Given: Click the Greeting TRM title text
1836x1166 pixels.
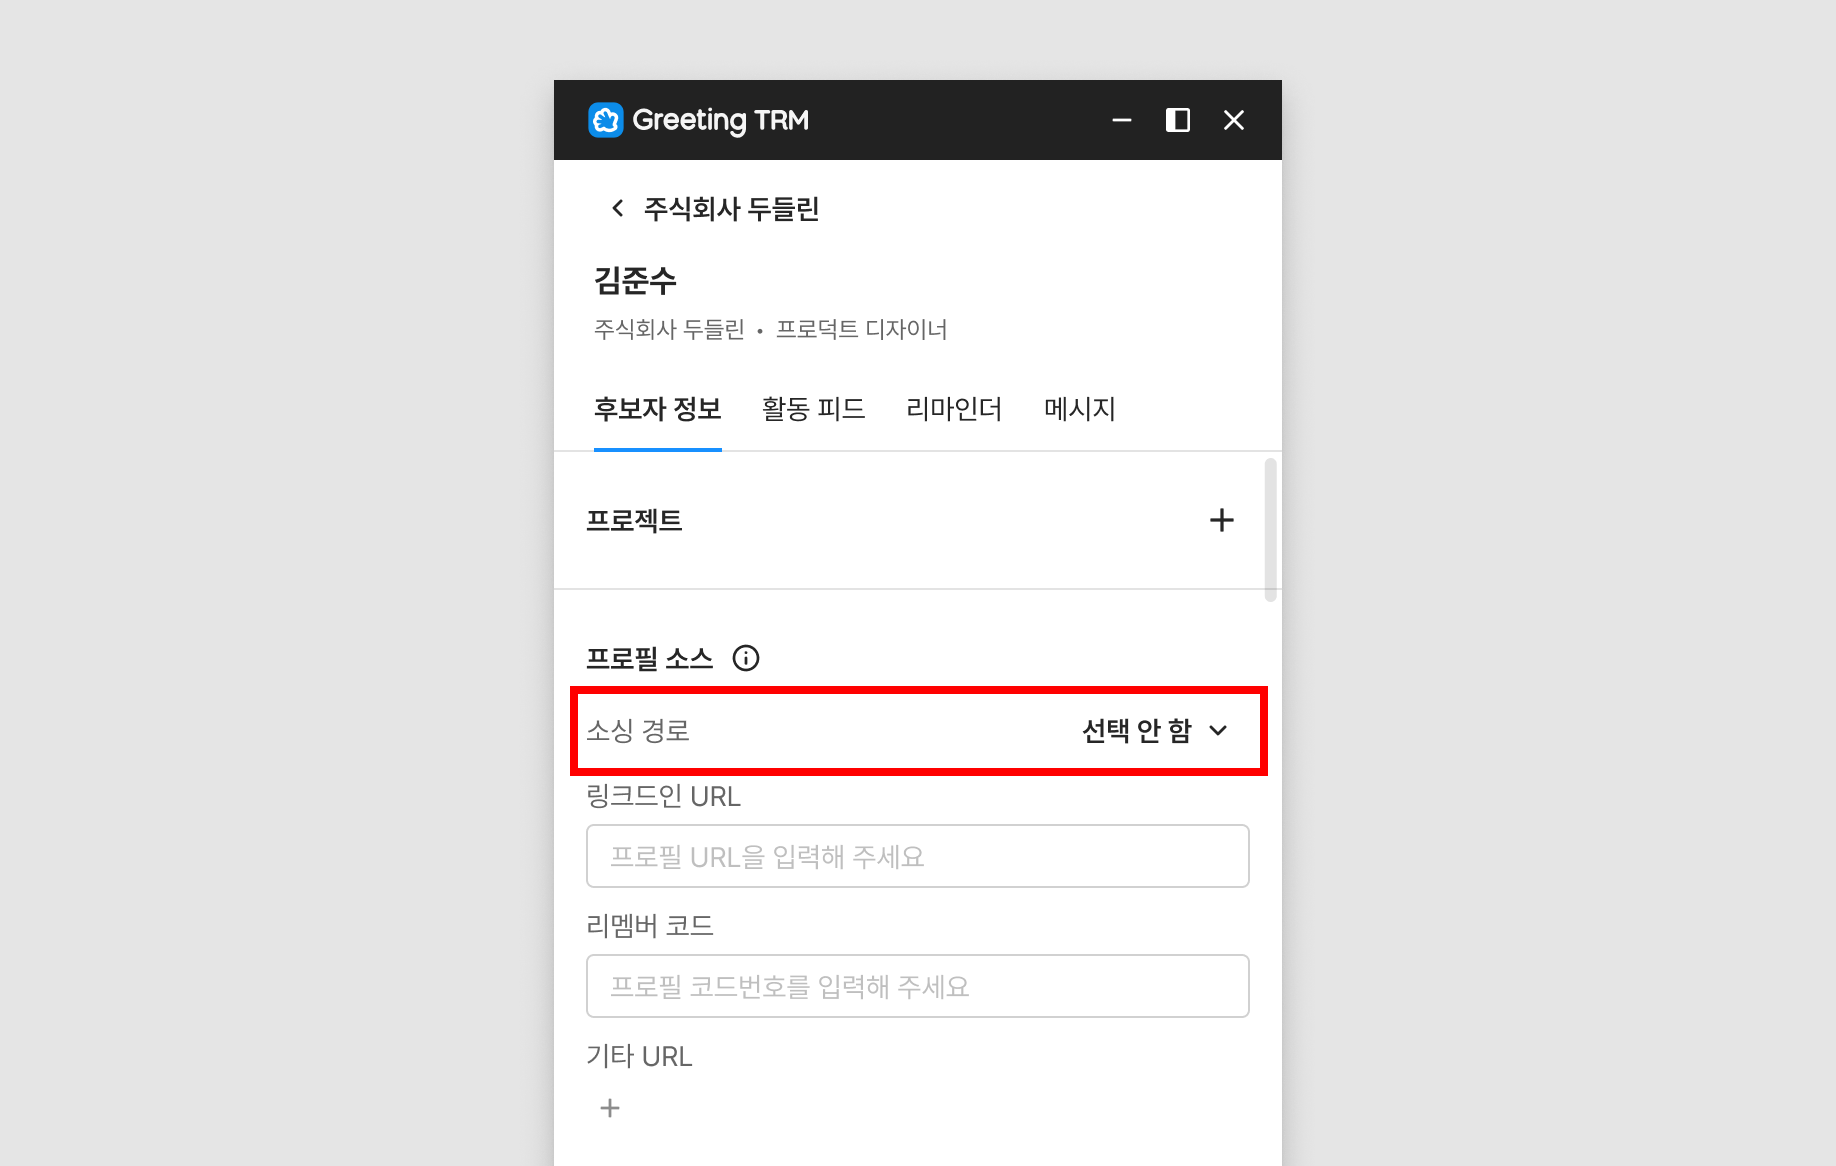Looking at the screenshot, I should point(721,120).
